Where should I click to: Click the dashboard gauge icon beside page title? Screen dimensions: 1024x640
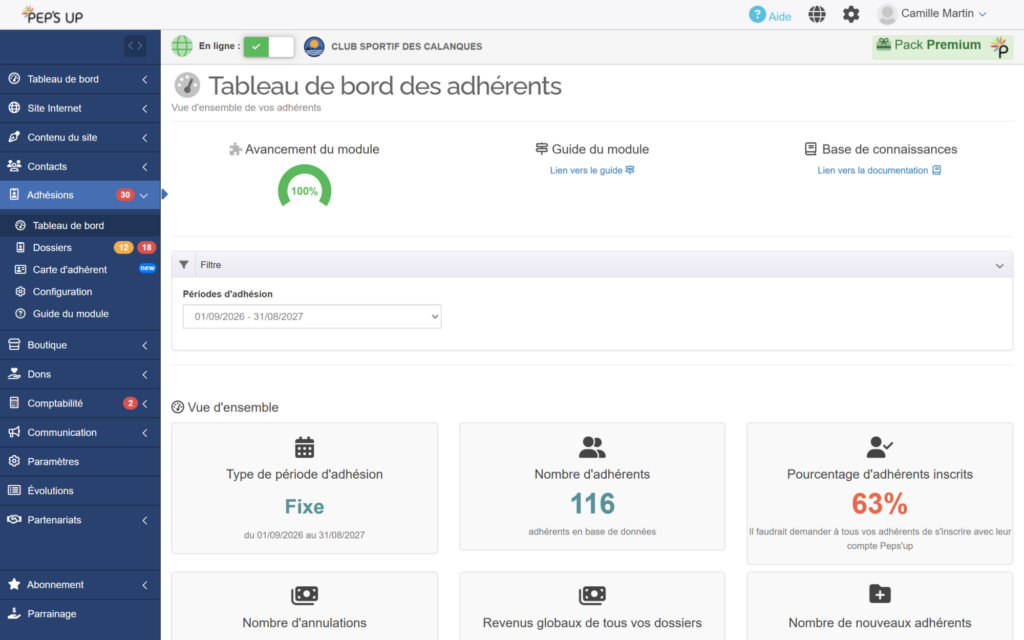point(187,86)
